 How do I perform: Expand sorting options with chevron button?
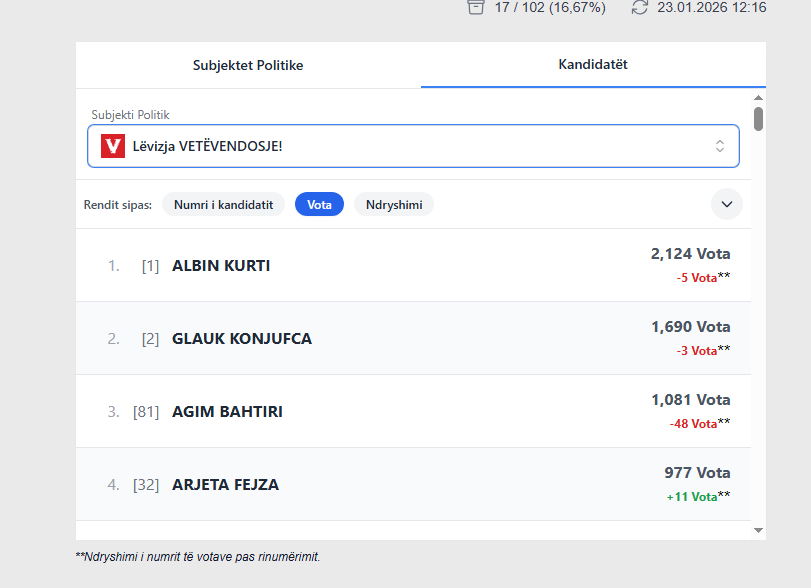726,204
